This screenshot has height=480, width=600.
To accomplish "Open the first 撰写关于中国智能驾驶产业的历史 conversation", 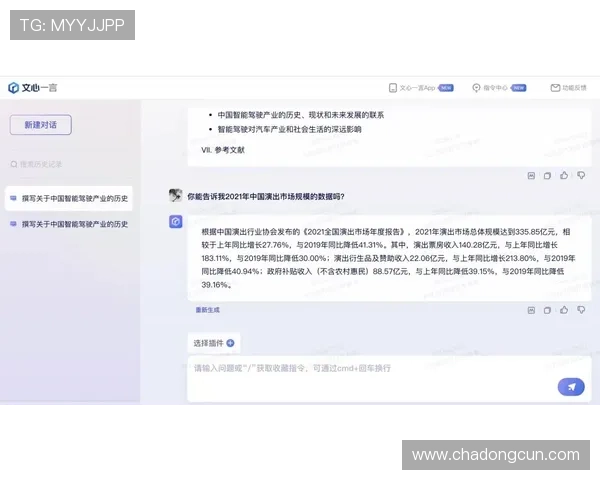I will pyautogui.click(x=68, y=198).
